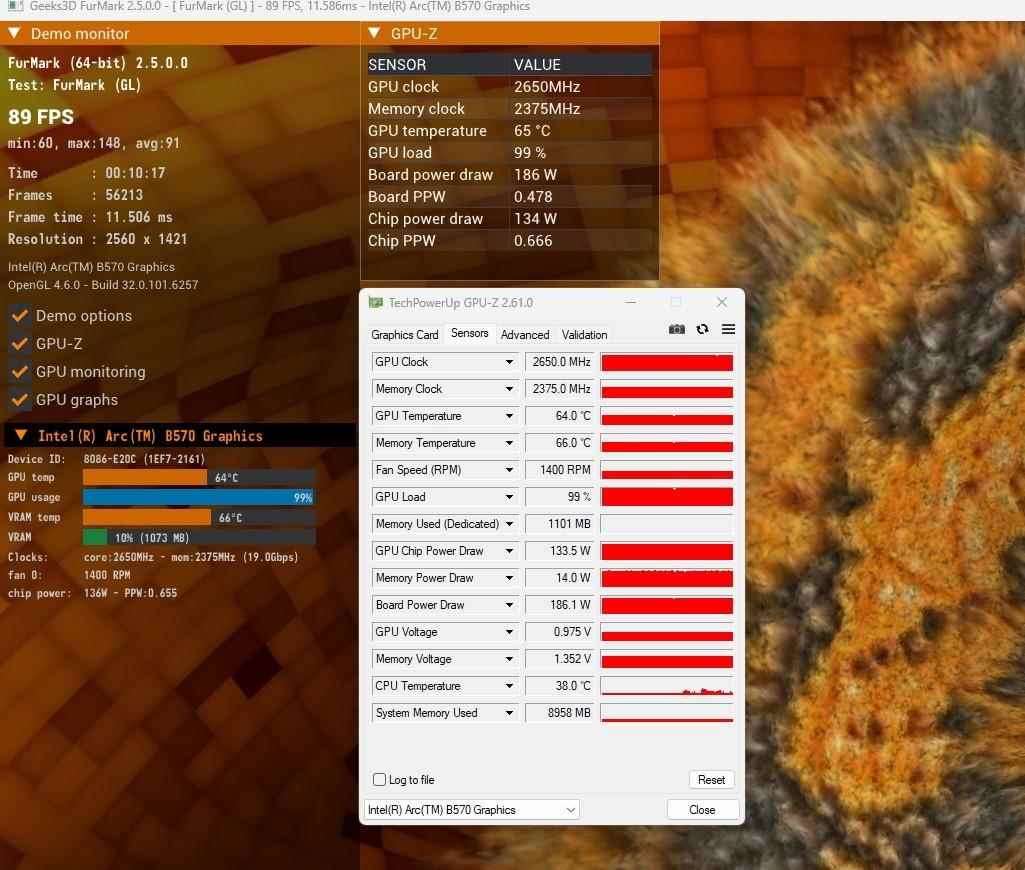Image resolution: width=1025 pixels, height=870 pixels.
Task: Click the 99% GPU usage bar
Action: [200, 497]
